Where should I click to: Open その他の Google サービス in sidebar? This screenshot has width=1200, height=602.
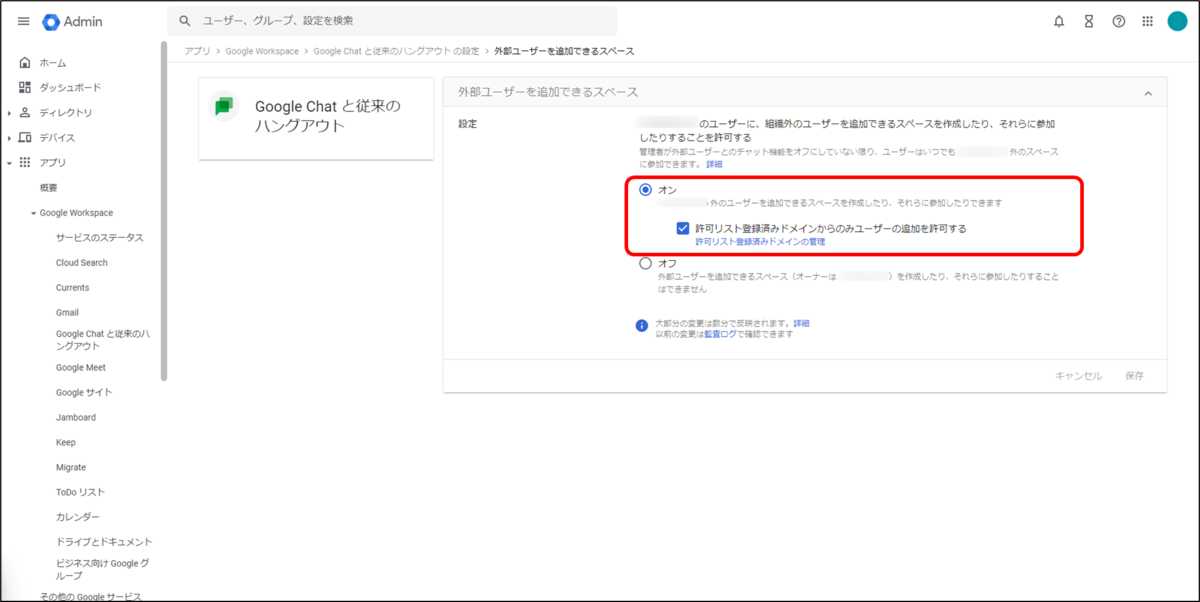[90, 597]
